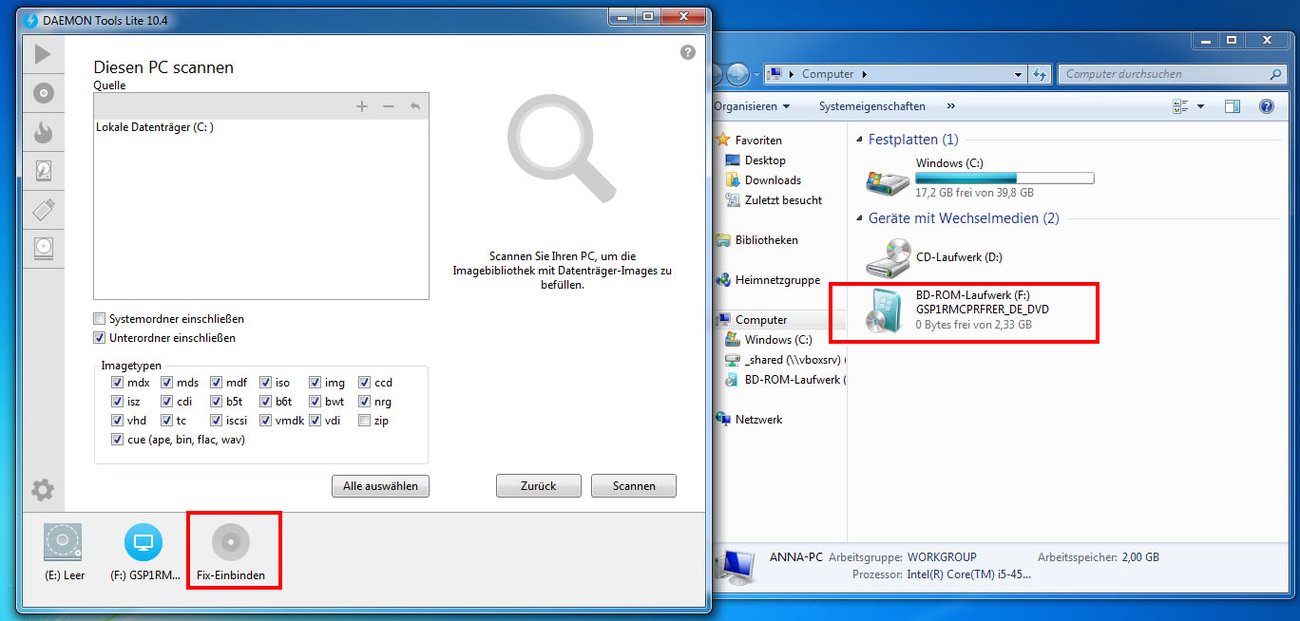Open the Computer address bar dropdown

pyautogui.click(x=1019, y=73)
